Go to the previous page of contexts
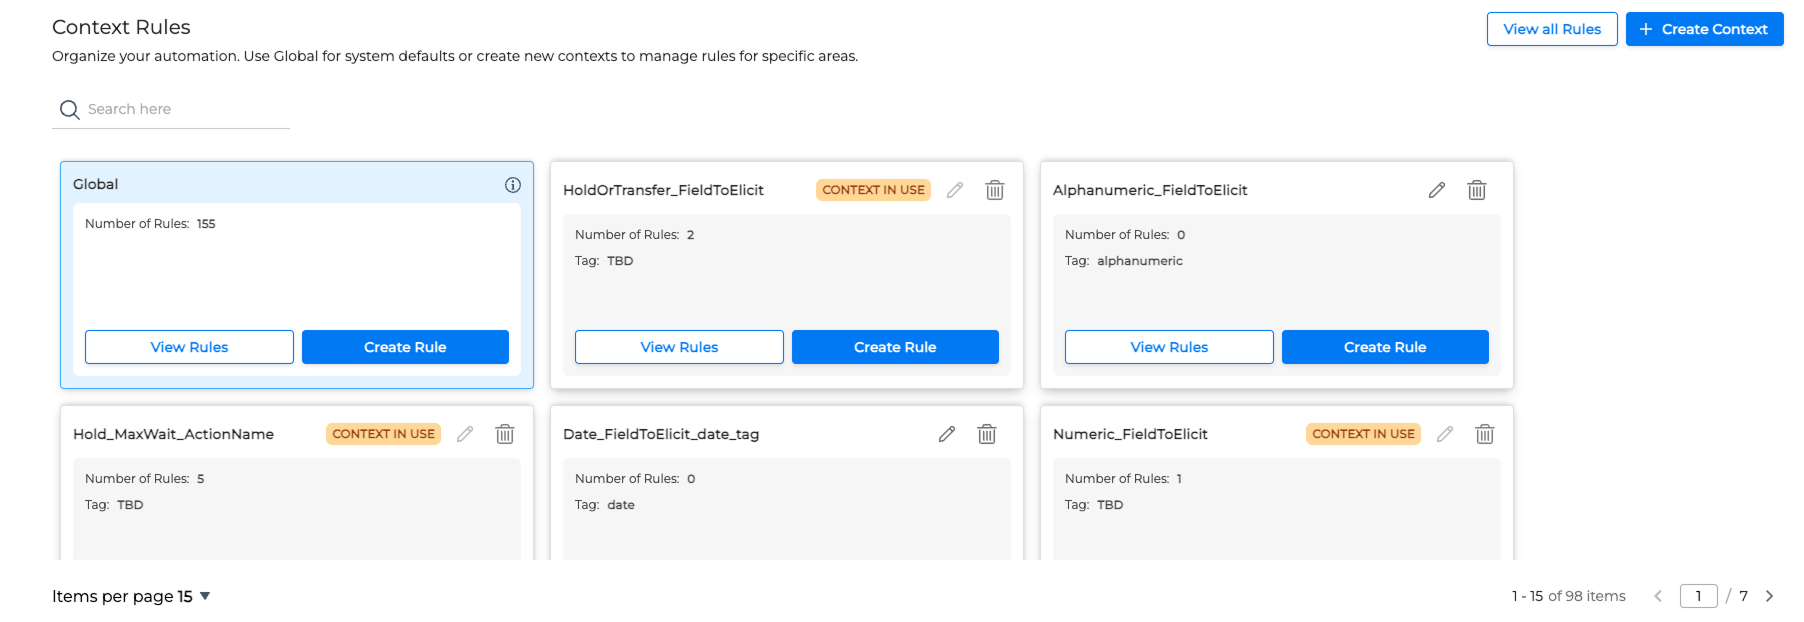The width and height of the screenshot is (1804, 622). tap(1658, 596)
